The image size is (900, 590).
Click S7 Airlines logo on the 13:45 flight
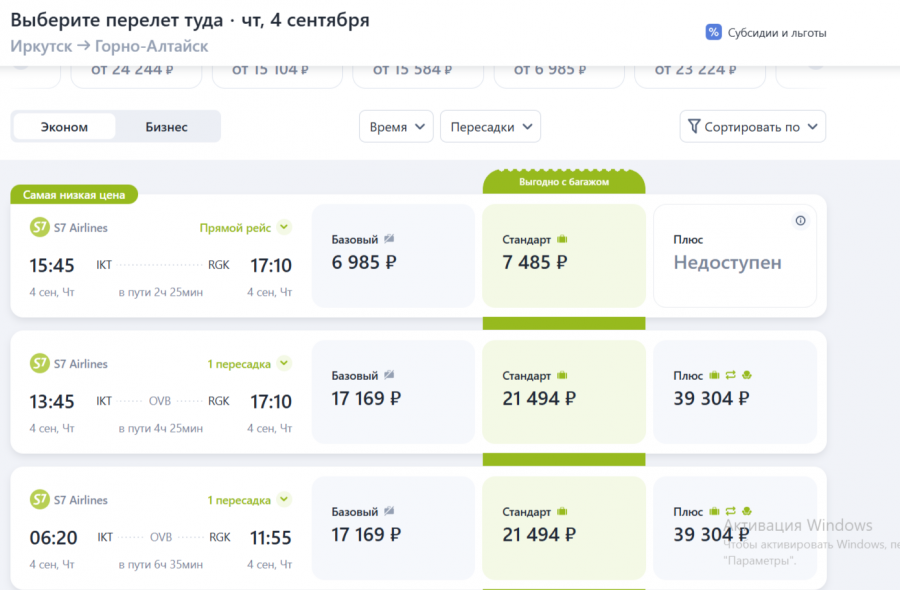40,364
